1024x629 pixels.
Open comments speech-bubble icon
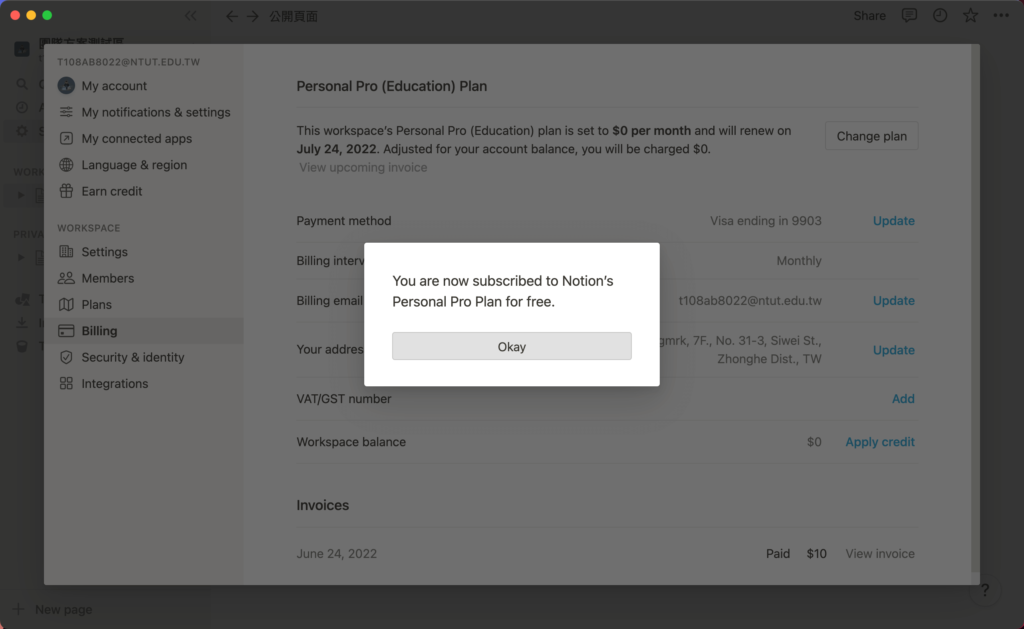[909, 15]
